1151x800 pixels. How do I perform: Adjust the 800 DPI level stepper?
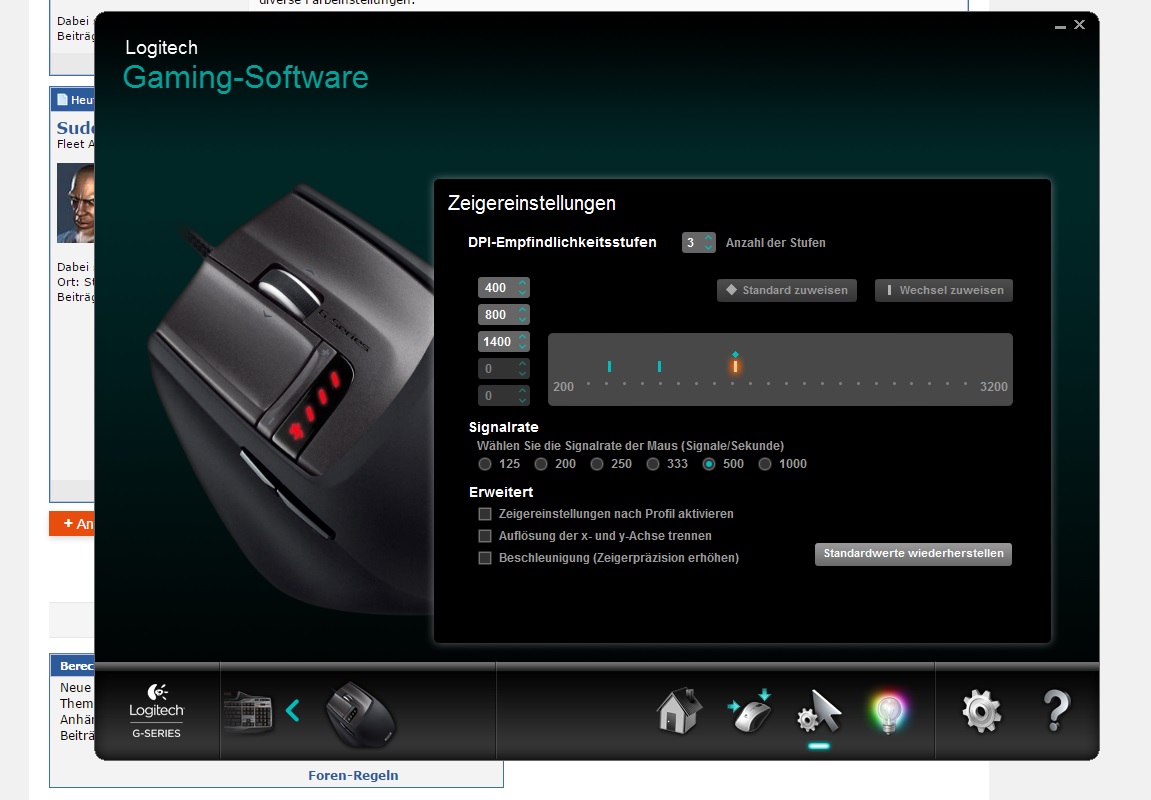pyautogui.click(x=523, y=314)
